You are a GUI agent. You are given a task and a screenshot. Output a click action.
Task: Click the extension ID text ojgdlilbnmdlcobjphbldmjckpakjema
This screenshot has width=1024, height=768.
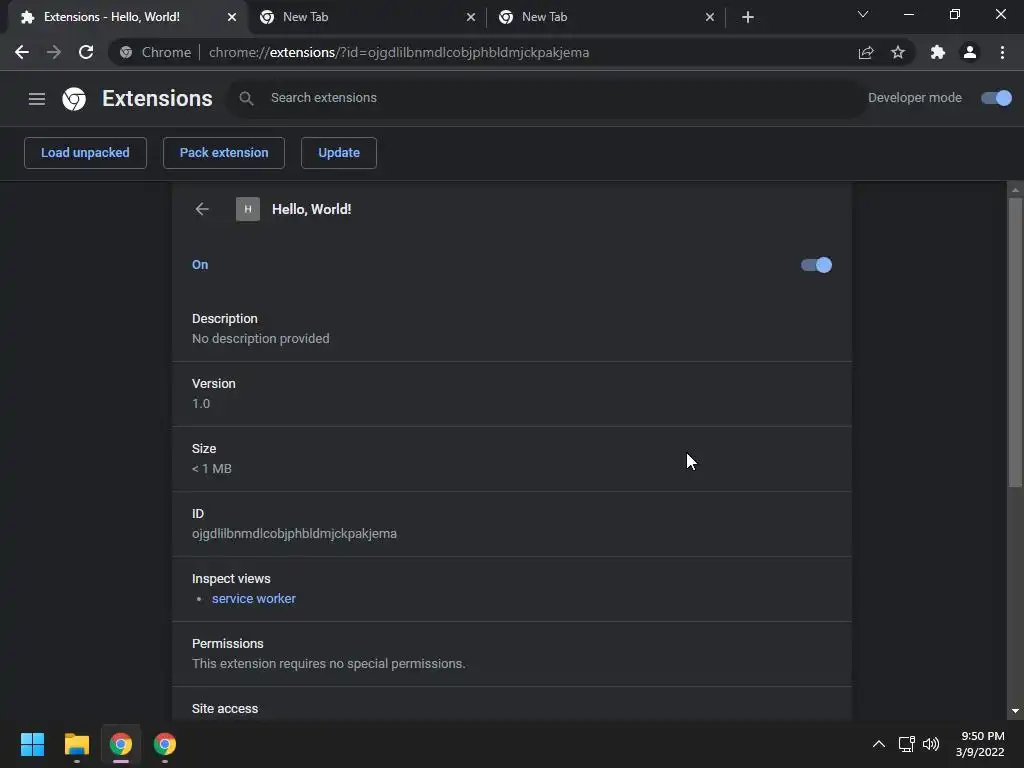pyautogui.click(x=294, y=534)
